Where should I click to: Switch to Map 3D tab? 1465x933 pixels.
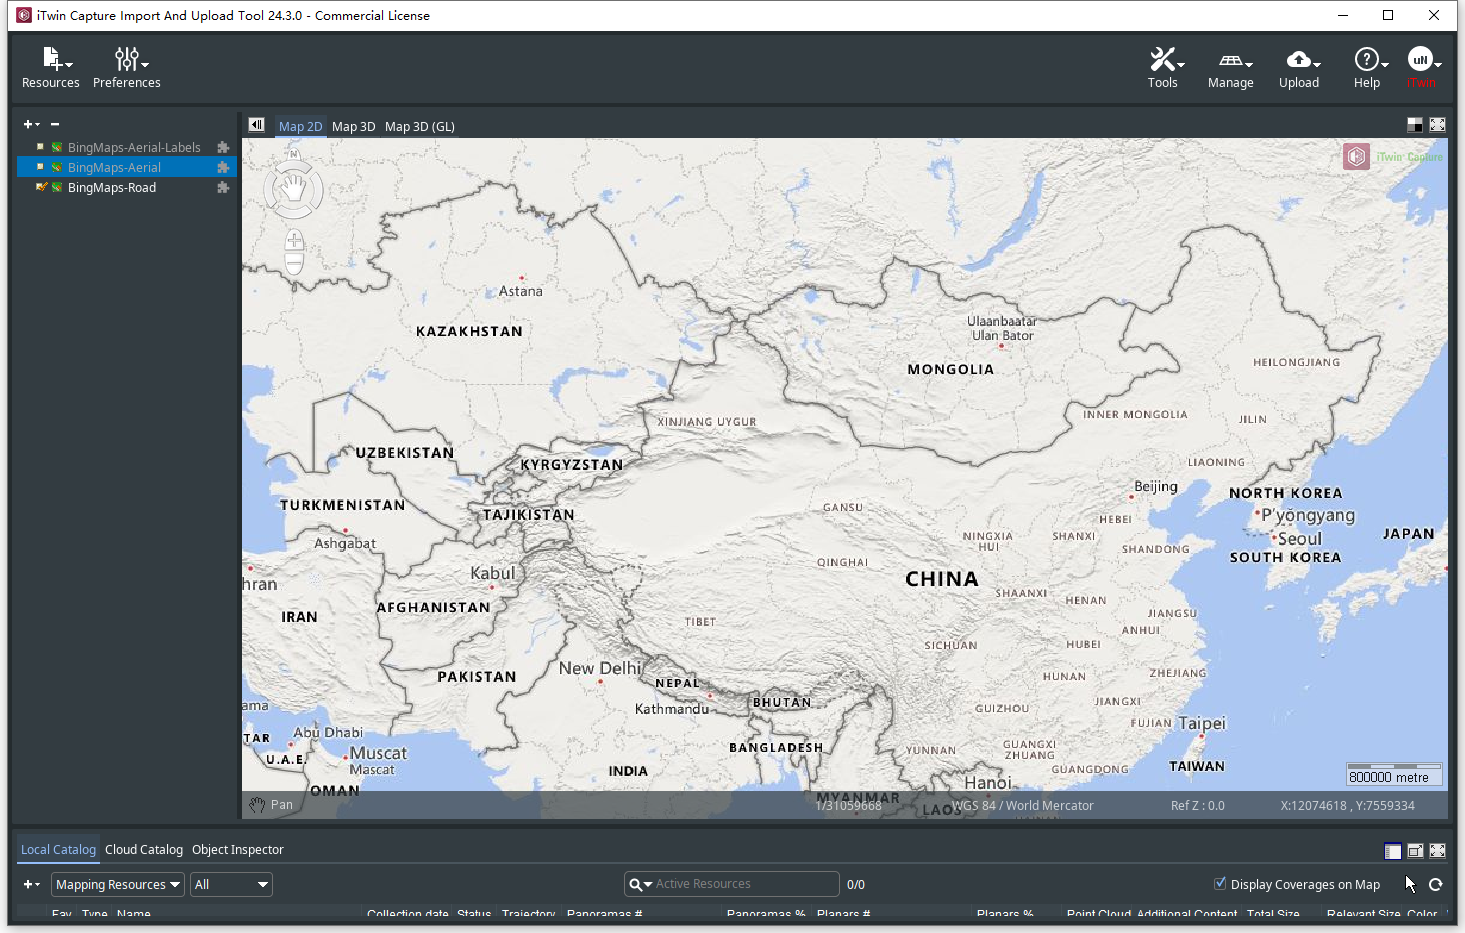coord(353,126)
